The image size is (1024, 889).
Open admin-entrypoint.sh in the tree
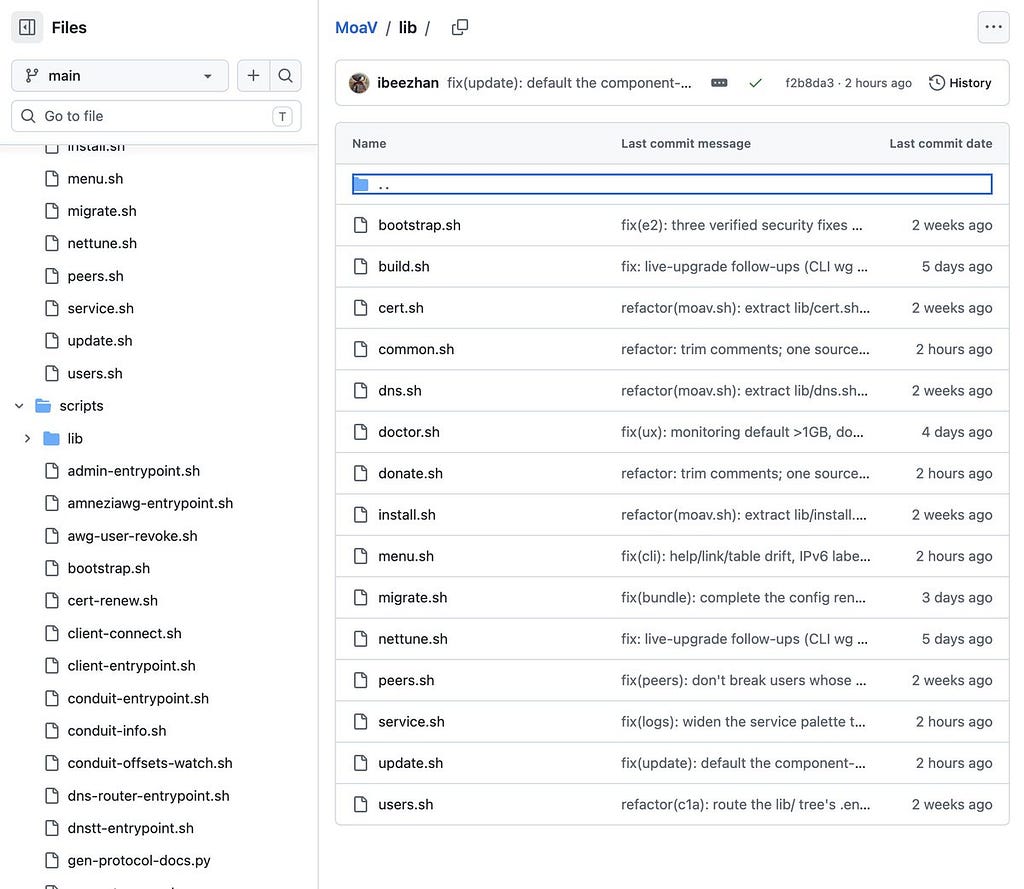[133, 471]
